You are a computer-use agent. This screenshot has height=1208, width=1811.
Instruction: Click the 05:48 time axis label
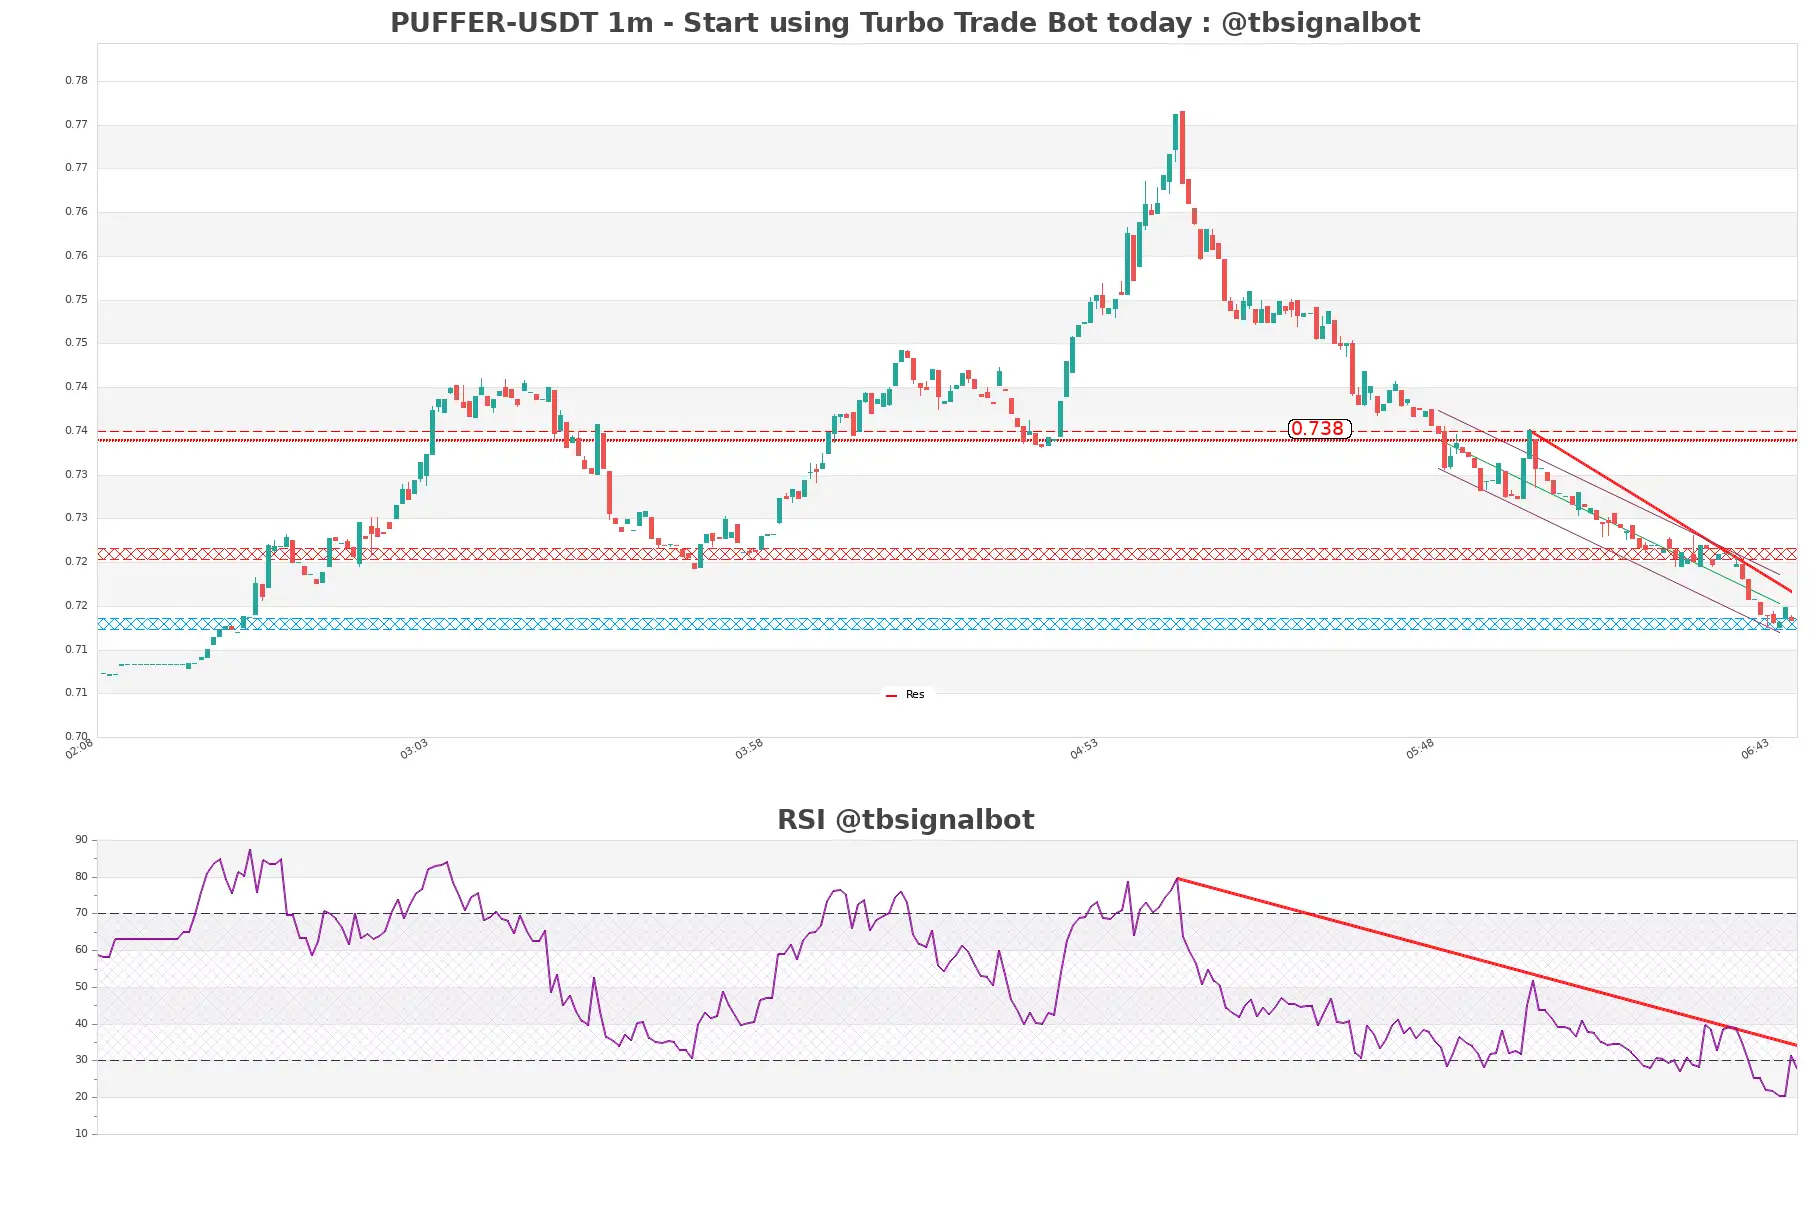pos(1420,749)
